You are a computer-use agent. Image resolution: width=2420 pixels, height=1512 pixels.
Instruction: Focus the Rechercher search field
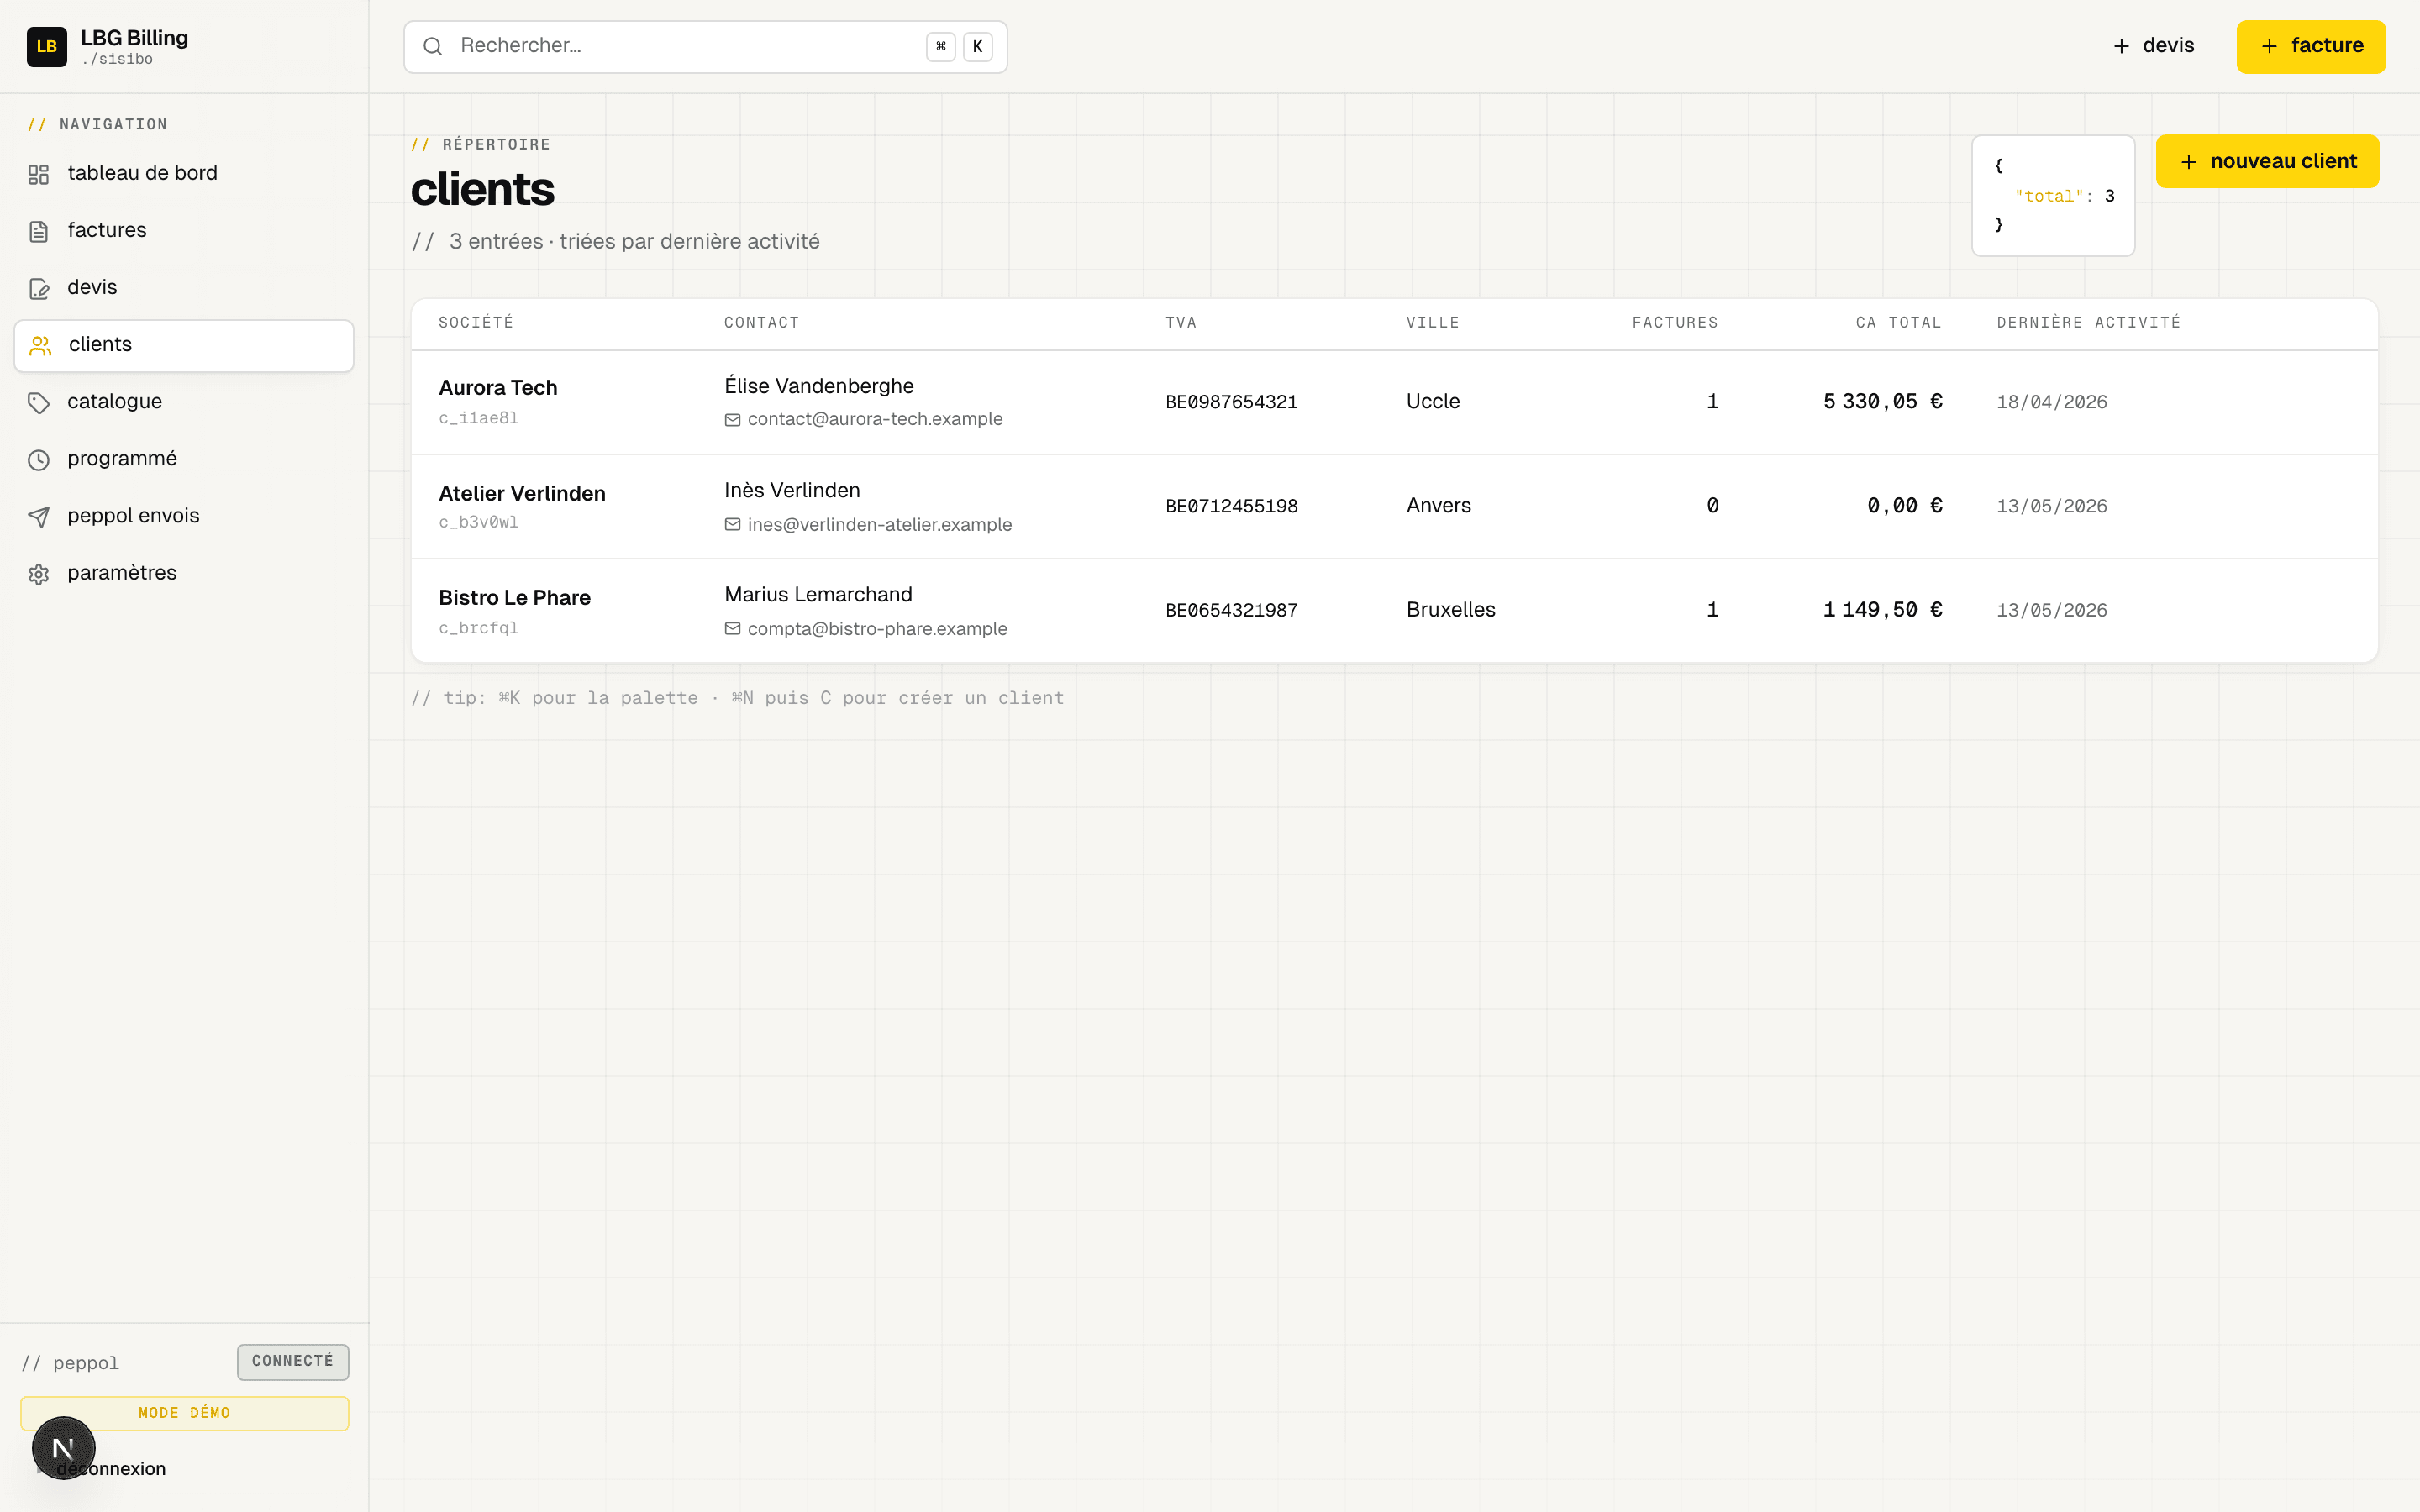(x=705, y=46)
